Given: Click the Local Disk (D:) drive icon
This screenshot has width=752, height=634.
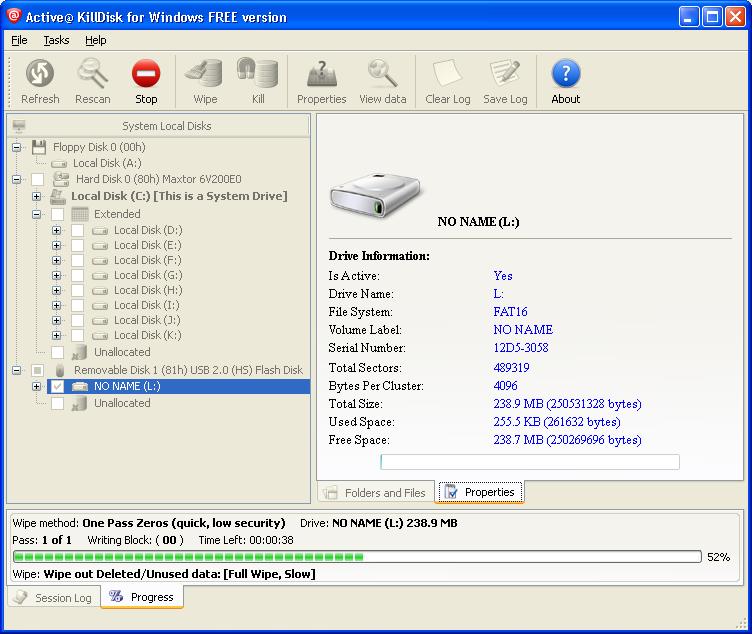Looking at the screenshot, I should (x=100, y=231).
